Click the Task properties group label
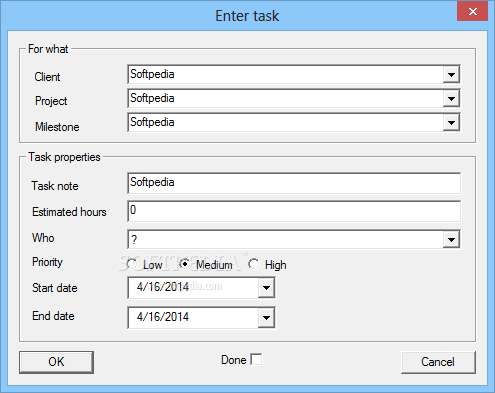The width and height of the screenshot is (495, 393). click(x=64, y=157)
